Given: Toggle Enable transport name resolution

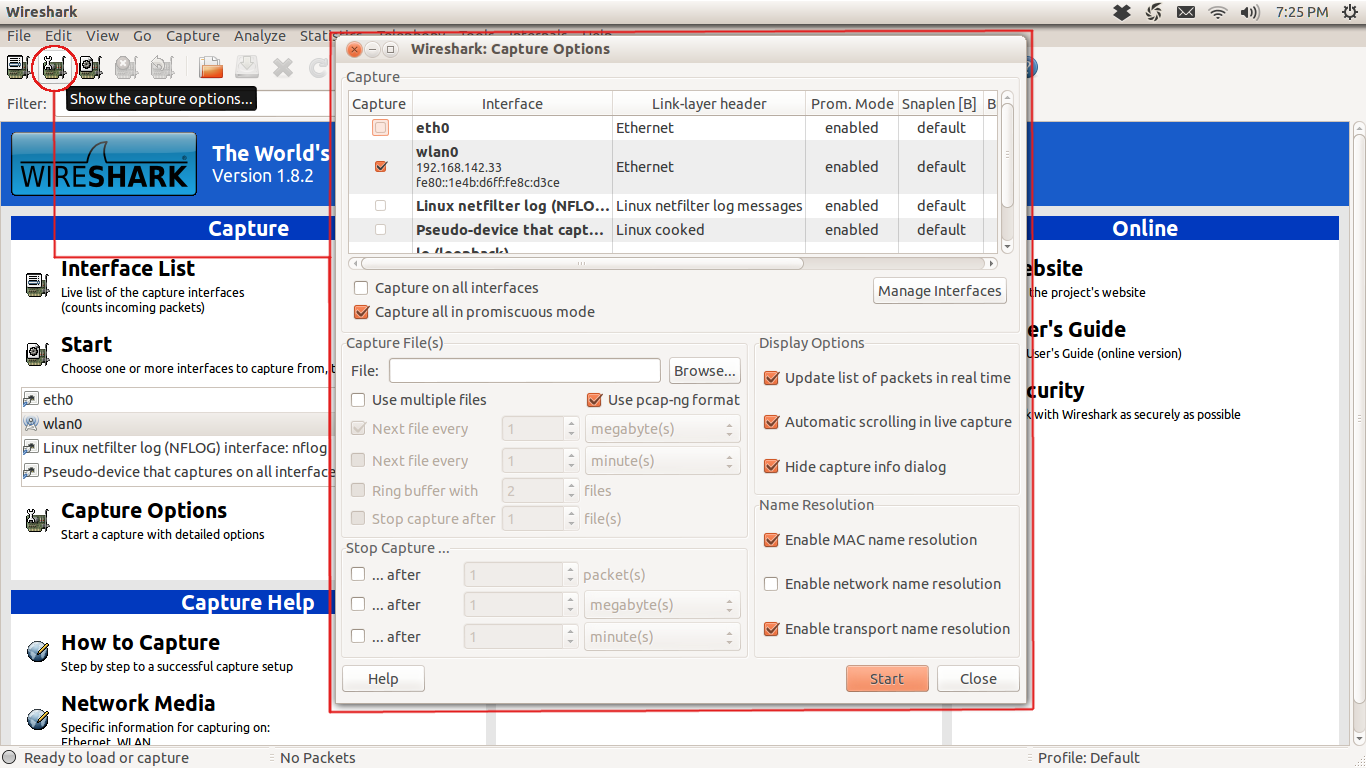Looking at the screenshot, I should pyautogui.click(x=771, y=629).
